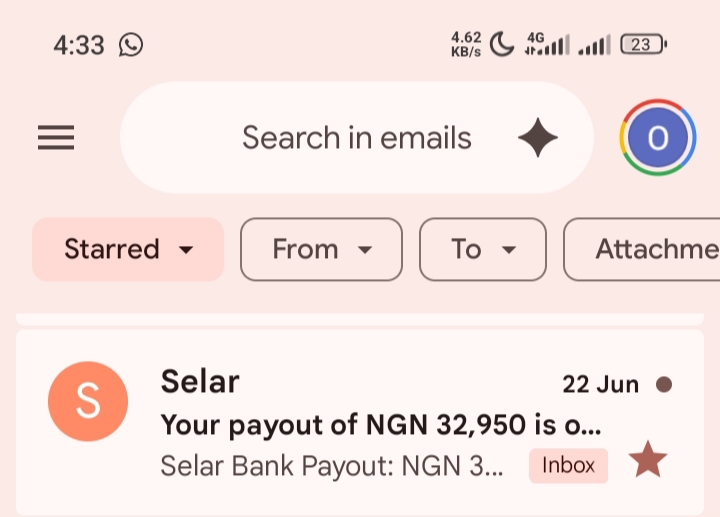This screenshot has width=720, height=517.
Task: Tap the Do Not Disturb moon icon
Action: 502,45
